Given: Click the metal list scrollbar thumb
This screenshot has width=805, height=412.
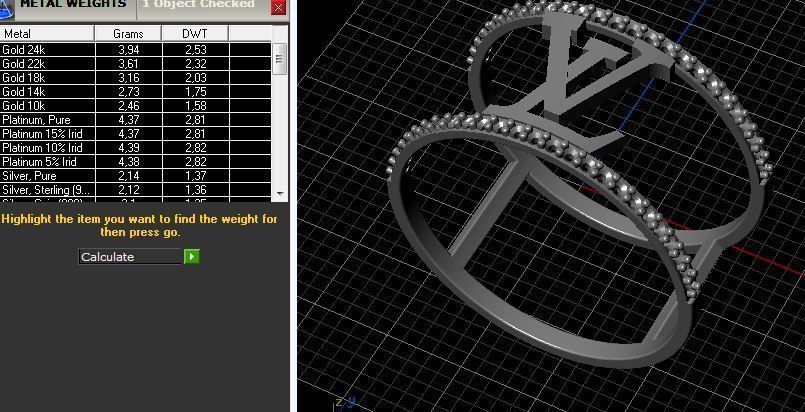Looking at the screenshot, I should 280,58.
